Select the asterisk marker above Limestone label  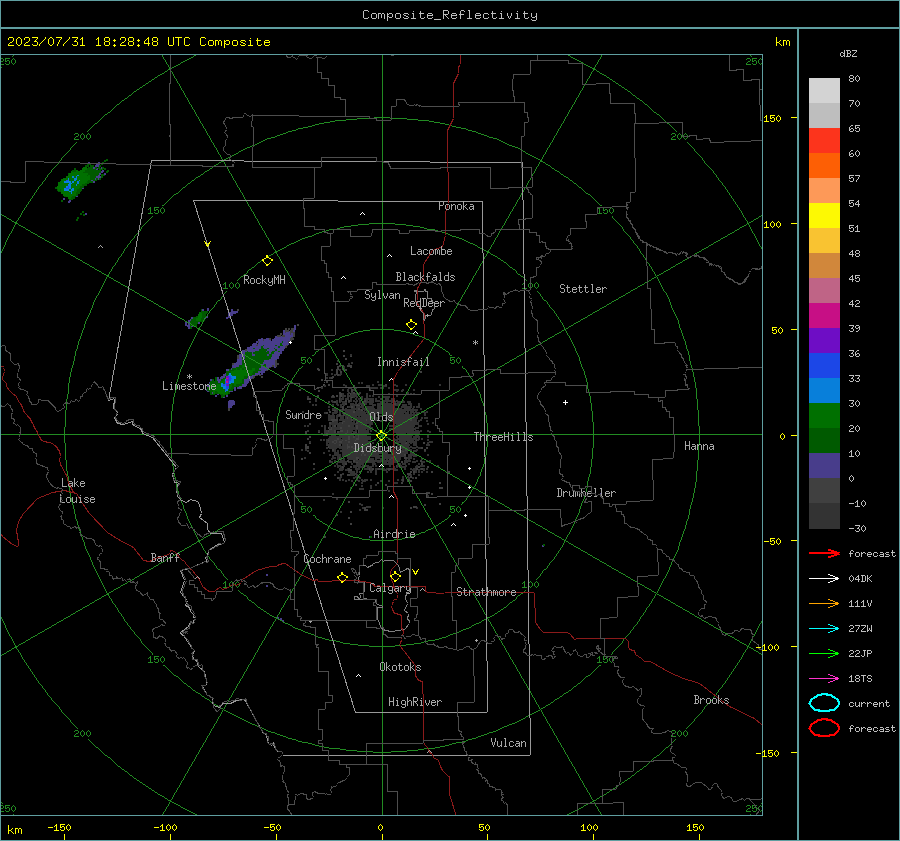(189, 377)
